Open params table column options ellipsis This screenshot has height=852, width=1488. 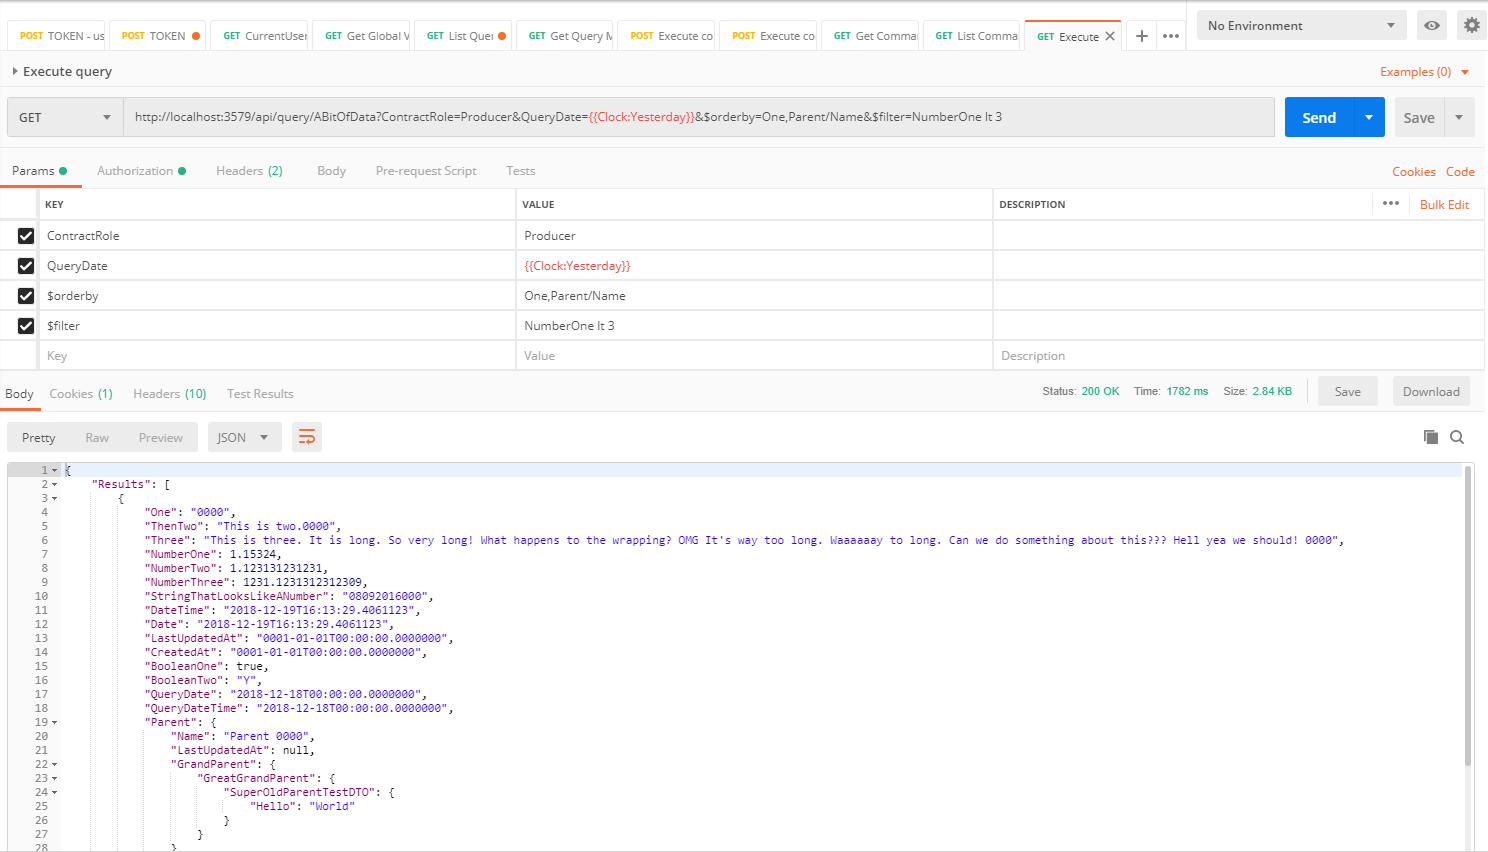coord(1390,204)
